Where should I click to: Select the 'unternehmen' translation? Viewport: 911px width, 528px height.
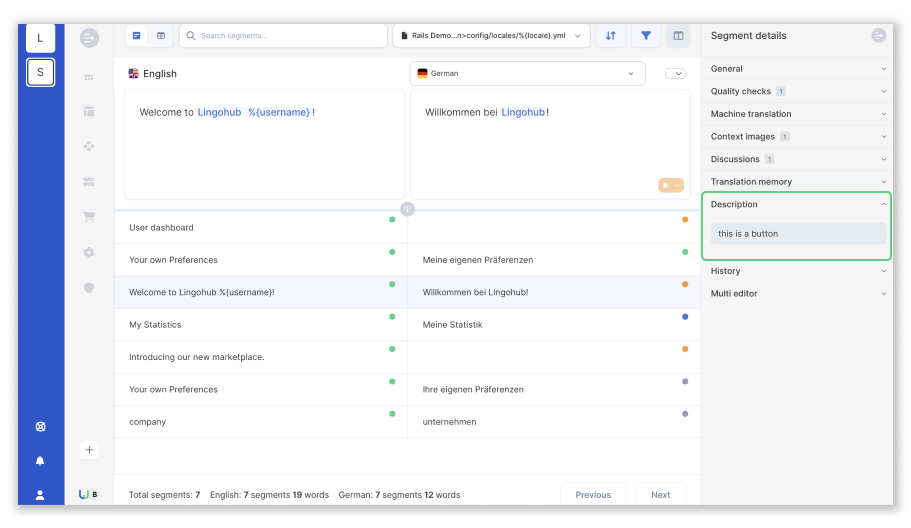coord(449,422)
